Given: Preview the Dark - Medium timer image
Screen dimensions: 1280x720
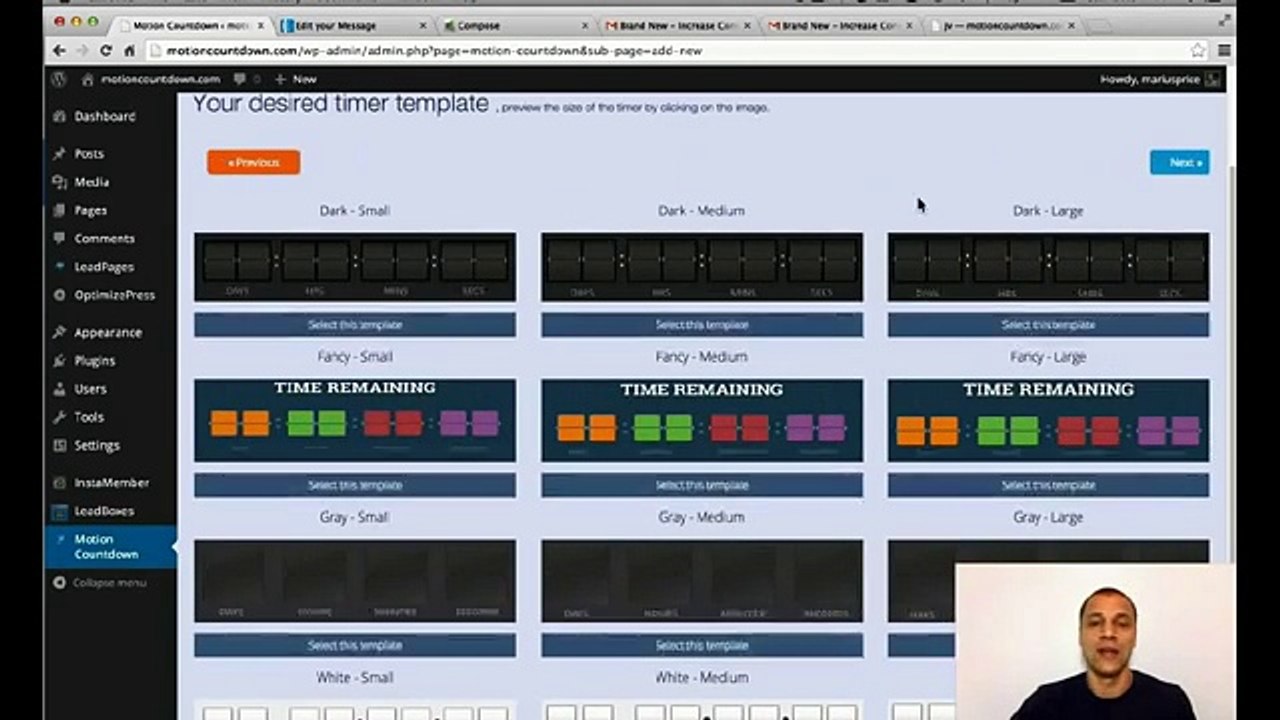Looking at the screenshot, I should 702,267.
